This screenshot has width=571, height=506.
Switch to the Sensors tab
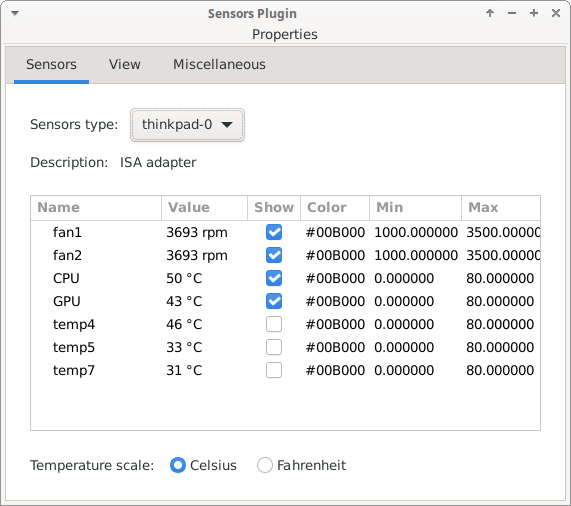click(x=51, y=64)
